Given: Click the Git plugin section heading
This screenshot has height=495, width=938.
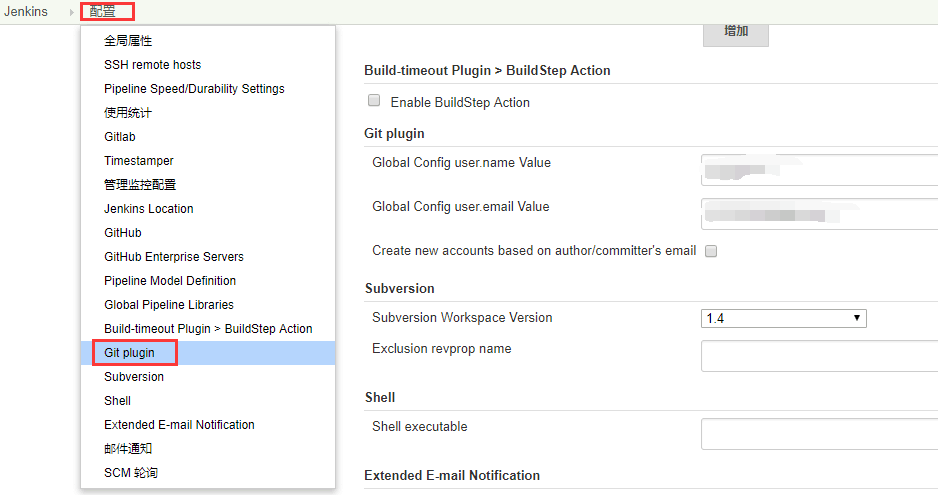Looking at the screenshot, I should 394,133.
